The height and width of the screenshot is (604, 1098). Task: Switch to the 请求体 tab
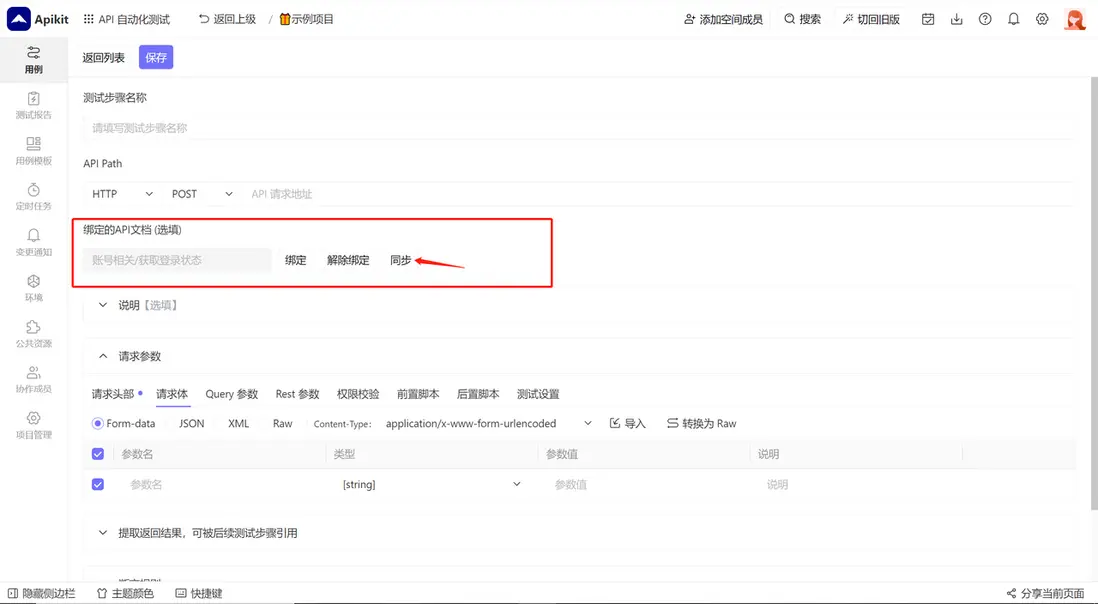pos(172,394)
